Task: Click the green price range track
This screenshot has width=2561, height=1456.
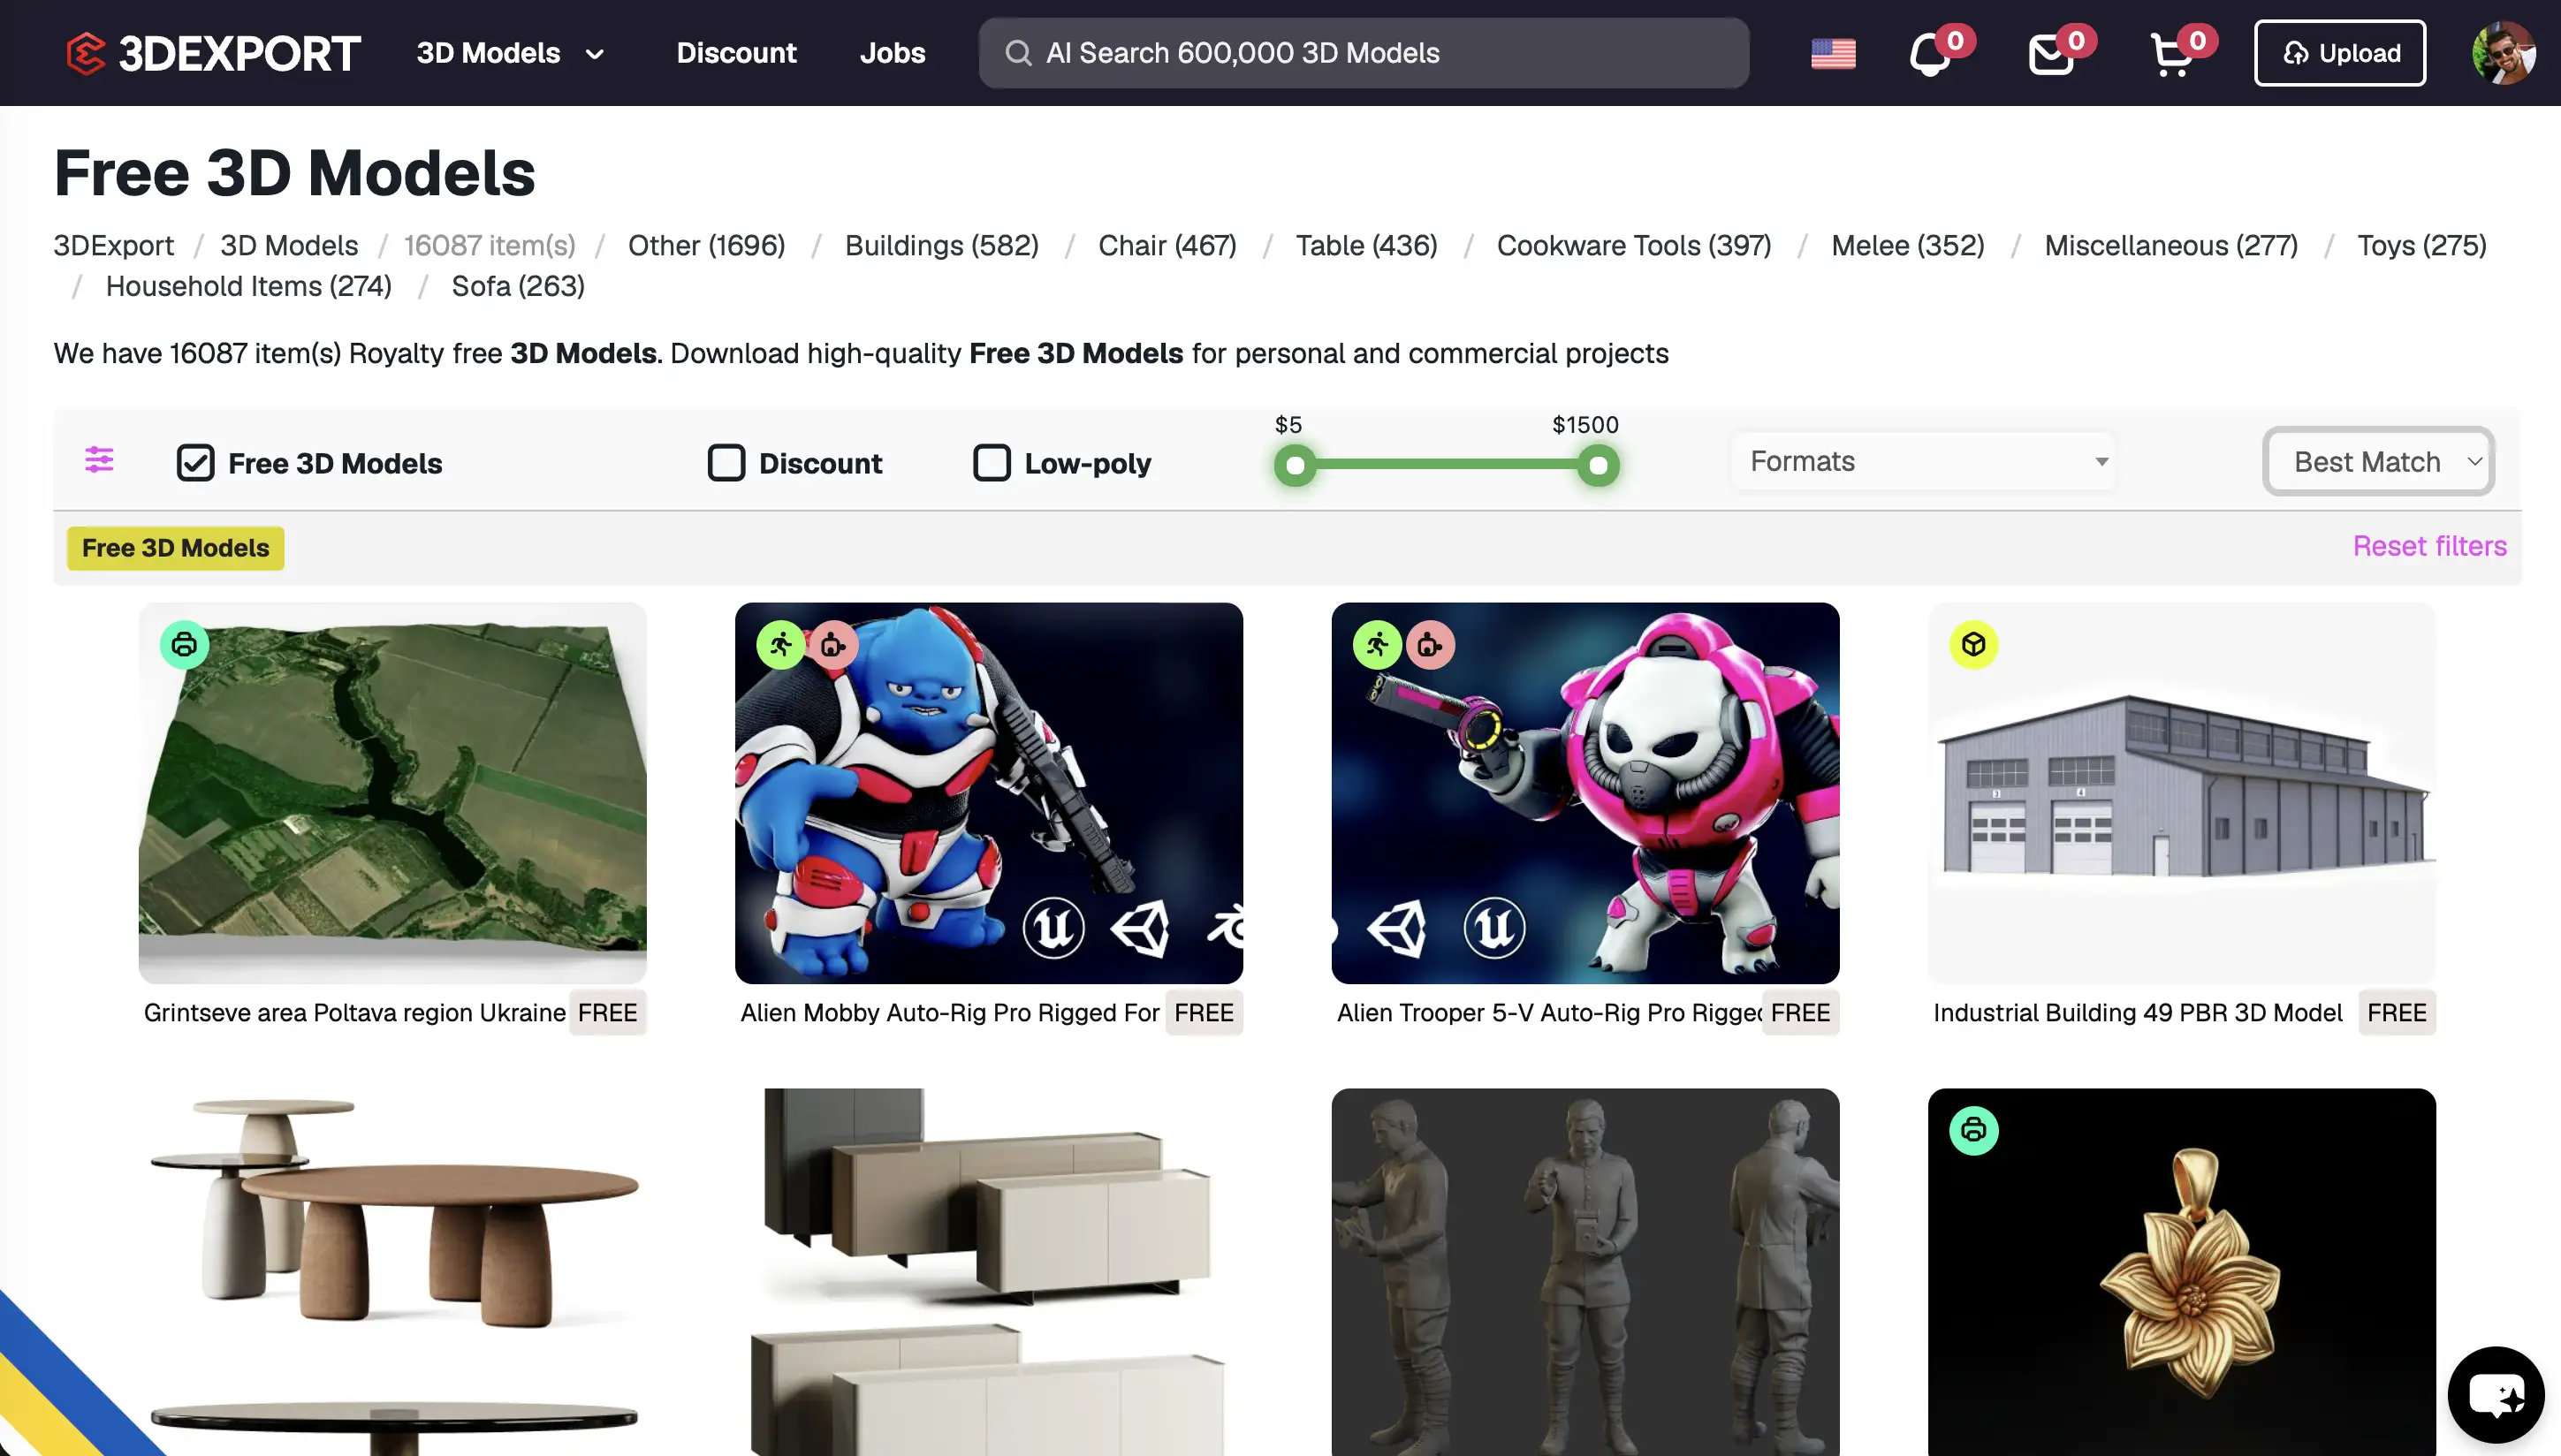Action: (1446, 464)
